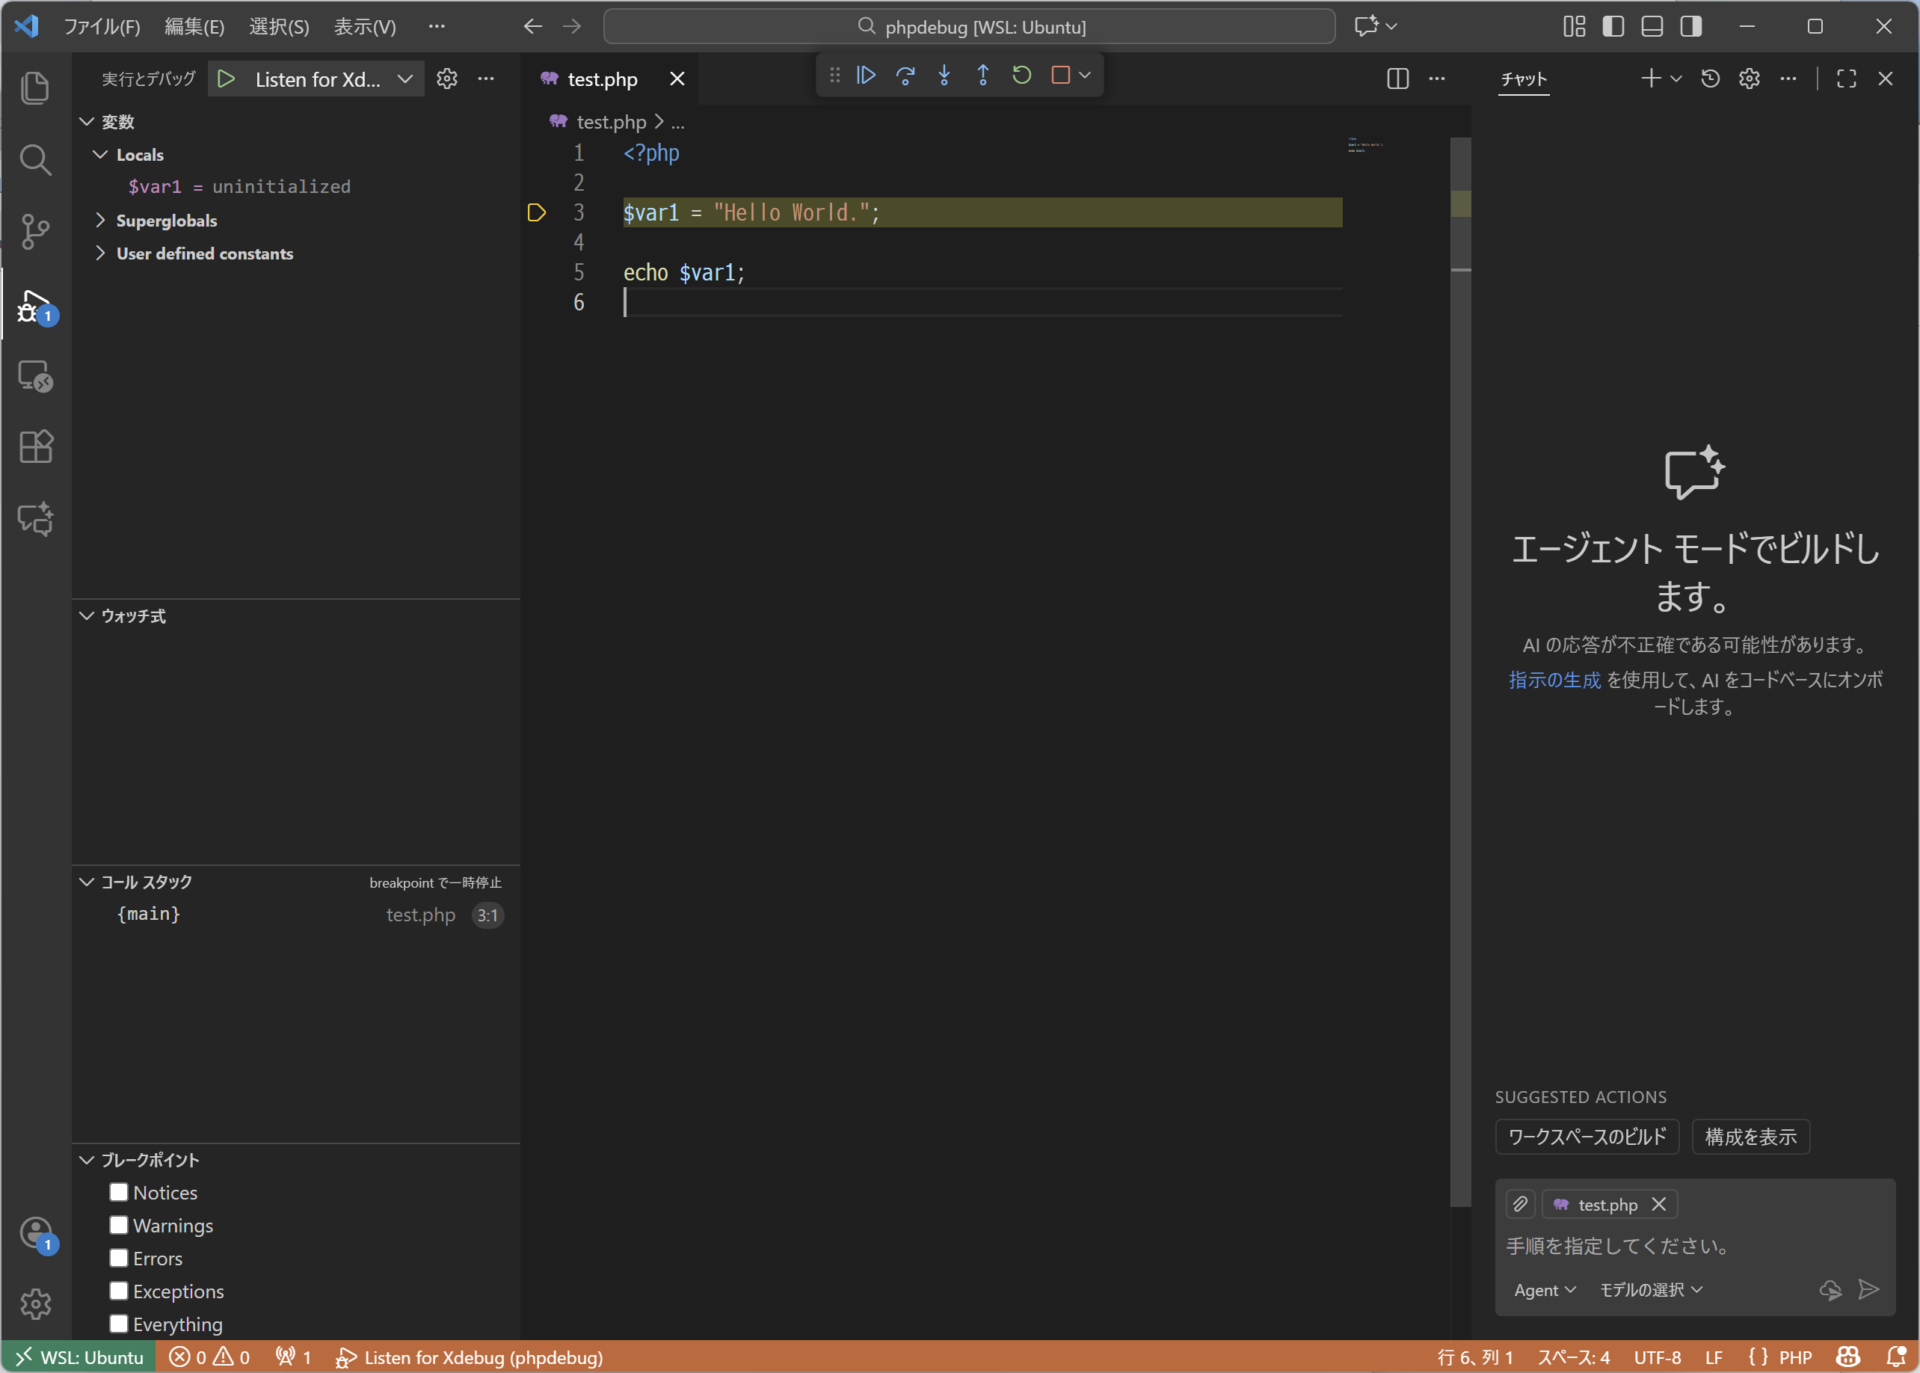Click the Step Over debug icon

click(x=905, y=75)
